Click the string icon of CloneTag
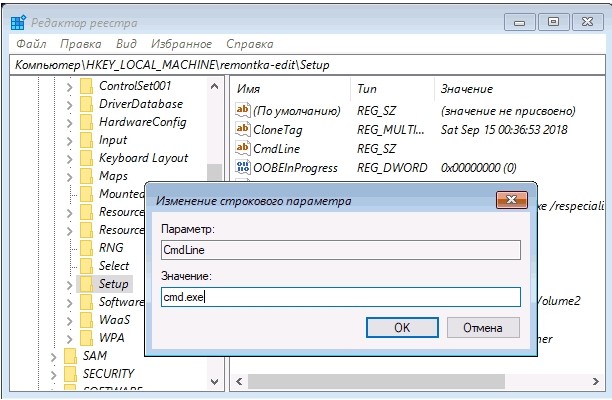Image resolution: width=612 pixels, height=400 pixels. point(242,129)
